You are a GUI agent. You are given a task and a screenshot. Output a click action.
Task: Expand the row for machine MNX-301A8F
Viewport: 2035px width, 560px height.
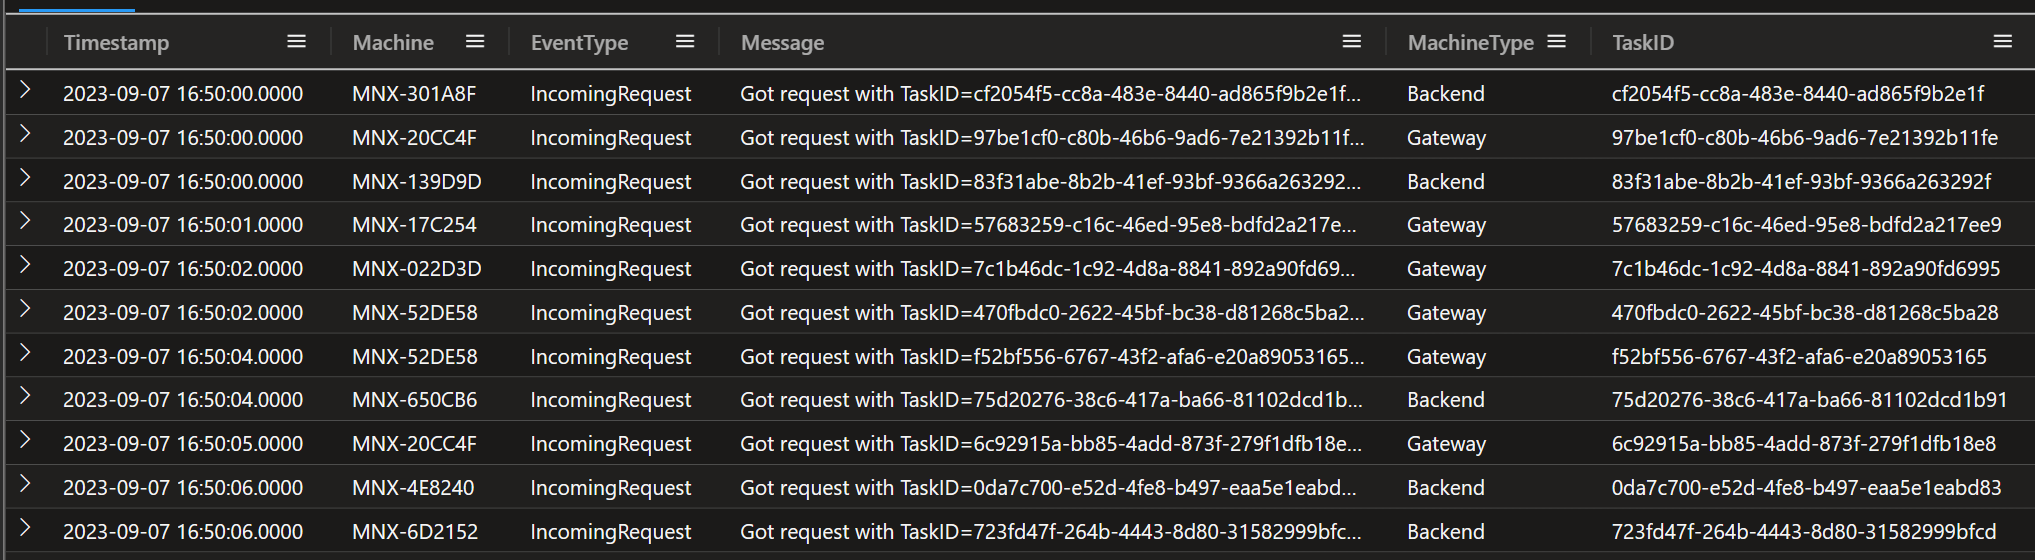pos(25,90)
